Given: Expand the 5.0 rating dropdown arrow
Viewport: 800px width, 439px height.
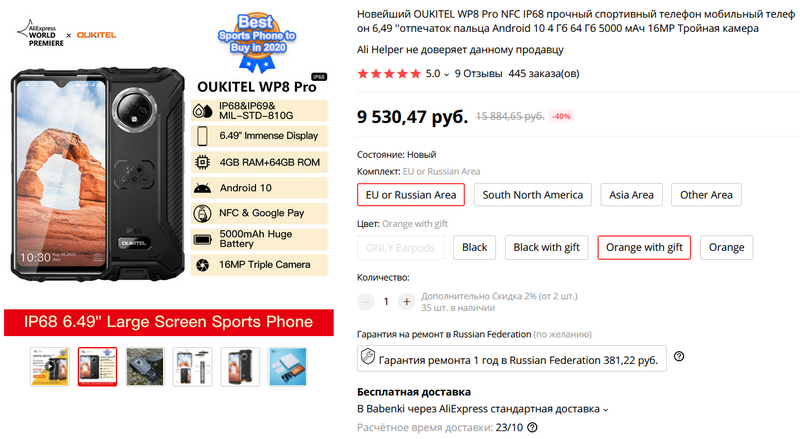Looking at the screenshot, I should [x=446, y=75].
